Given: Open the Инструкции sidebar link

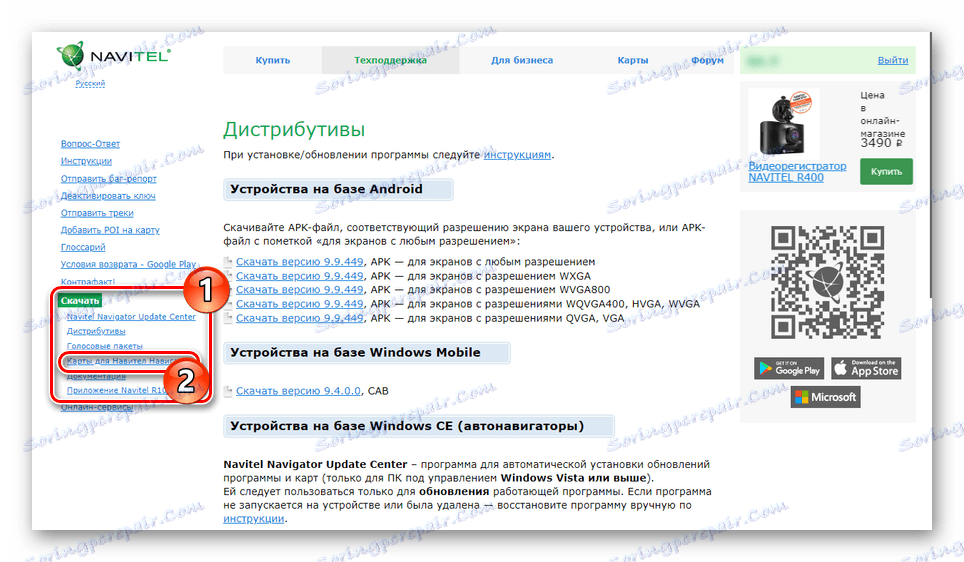Looking at the screenshot, I should click(x=86, y=161).
